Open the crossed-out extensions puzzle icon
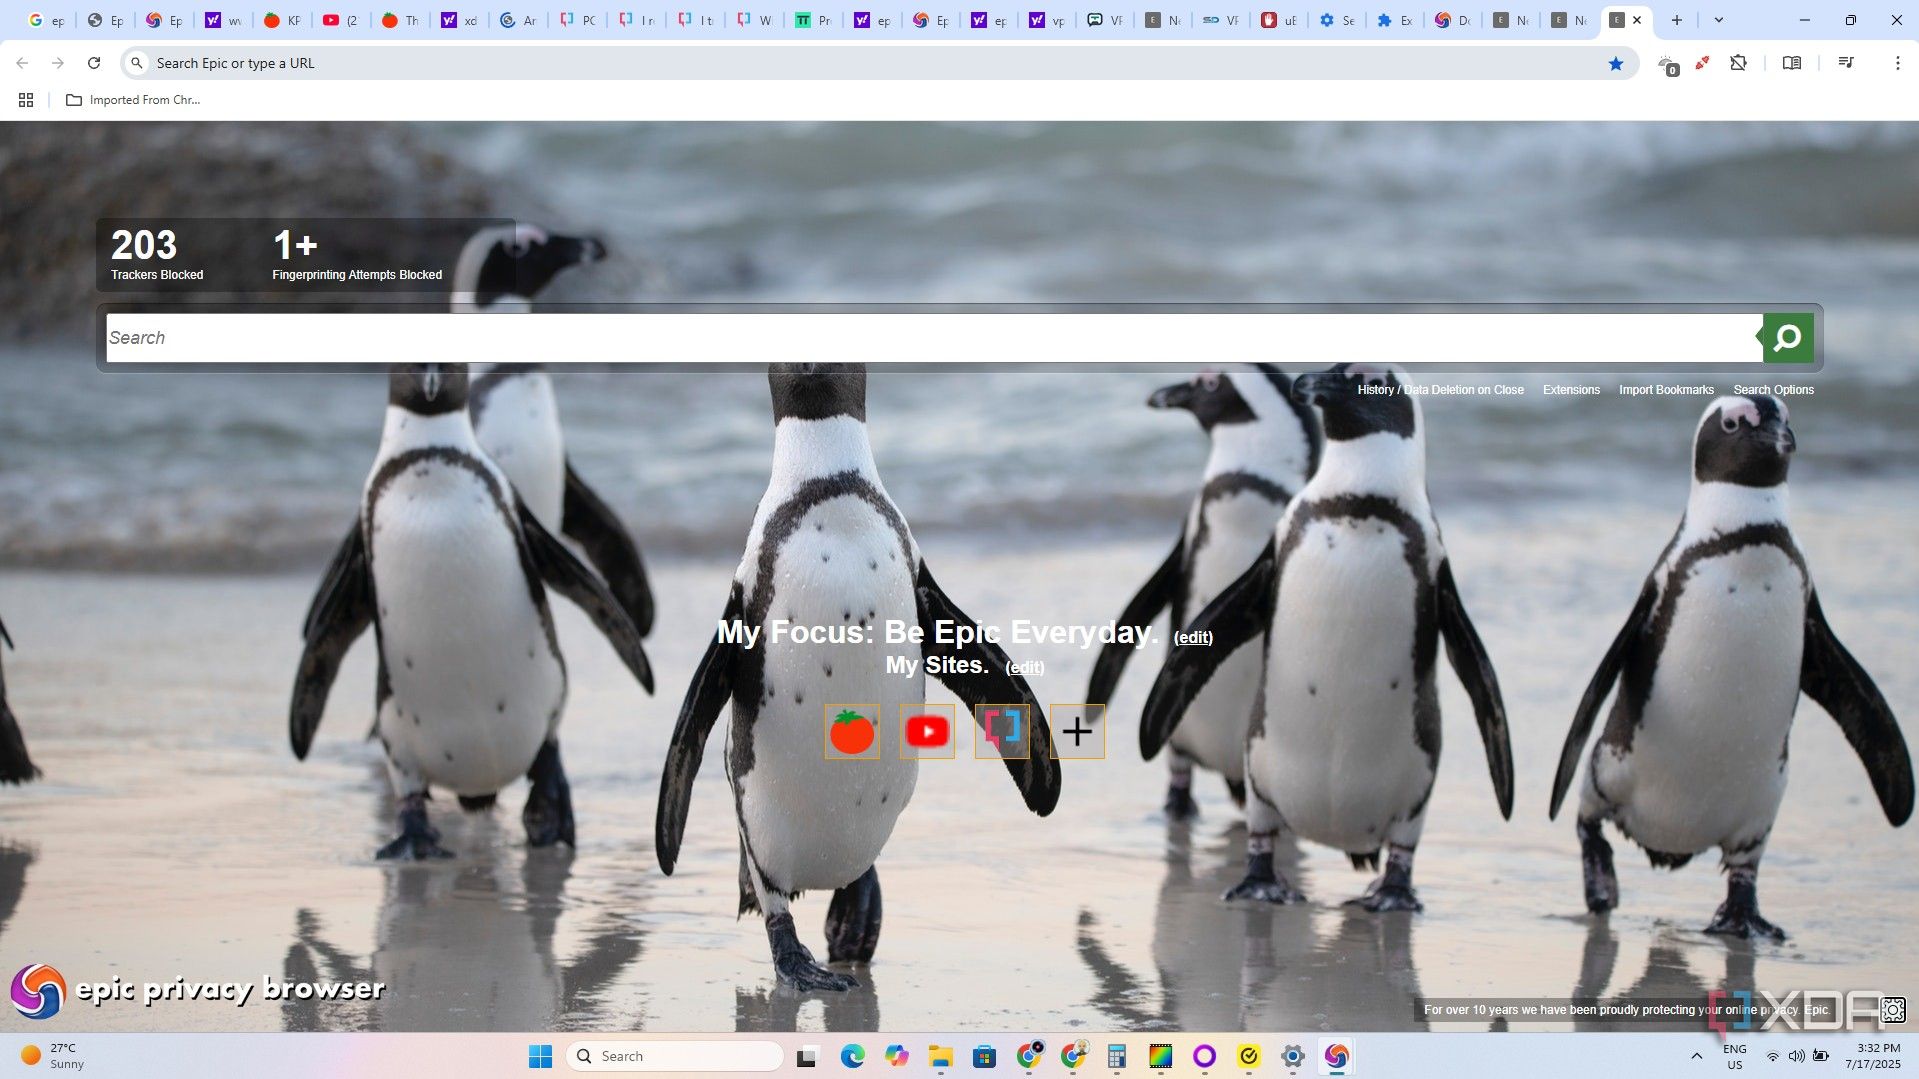 coord(1739,63)
